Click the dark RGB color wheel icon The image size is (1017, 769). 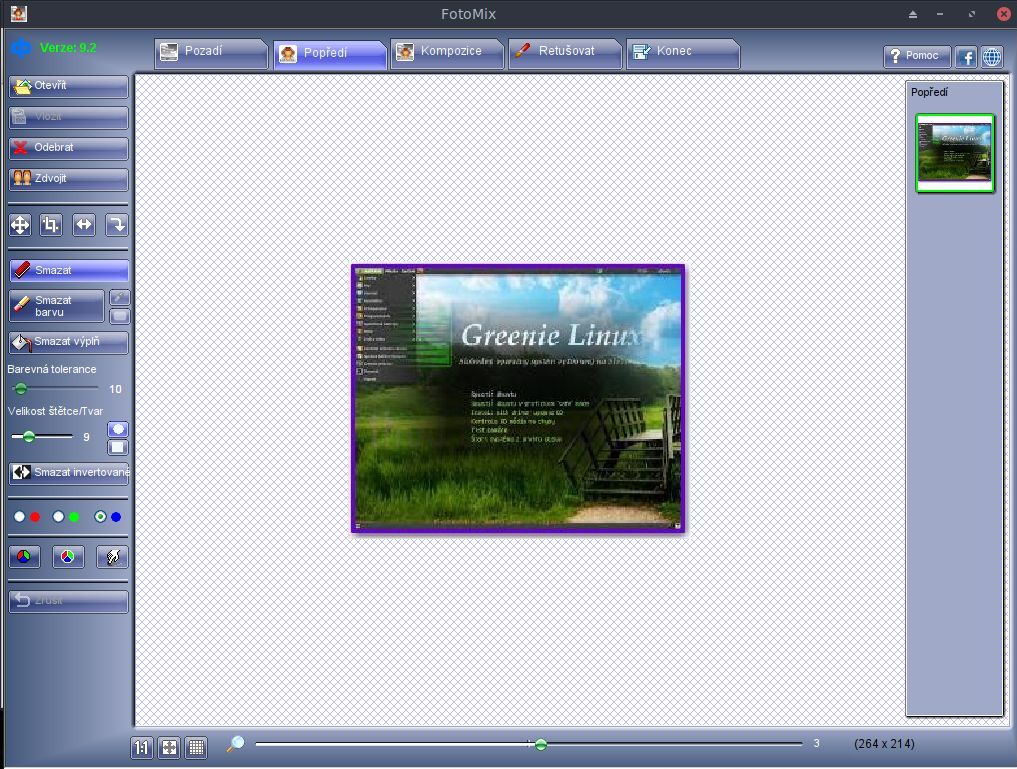[25, 557]
